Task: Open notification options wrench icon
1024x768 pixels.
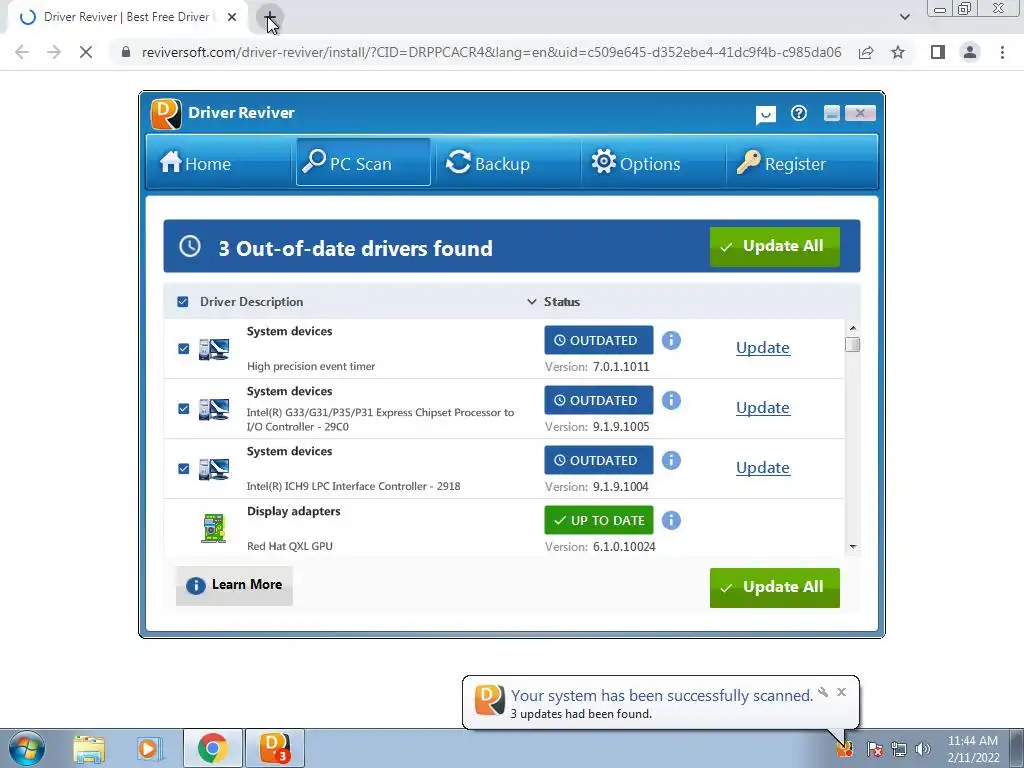Action: 823,692
